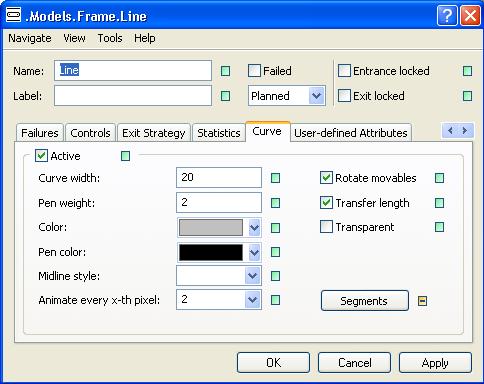484x384 pixels.
Task: Click the black Pen color swatch
Action: [211, 252]
